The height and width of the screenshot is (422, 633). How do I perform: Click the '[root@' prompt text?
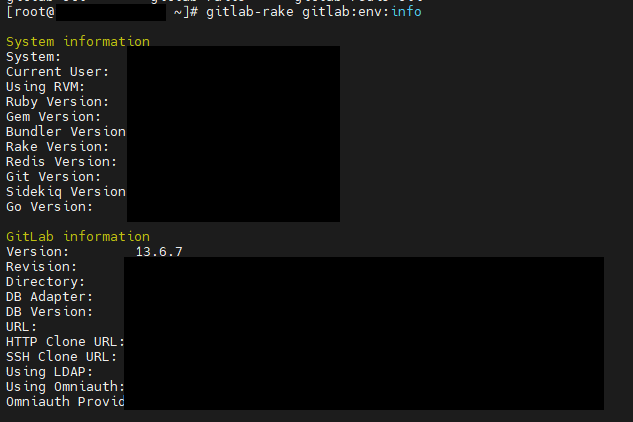point(30,12)
